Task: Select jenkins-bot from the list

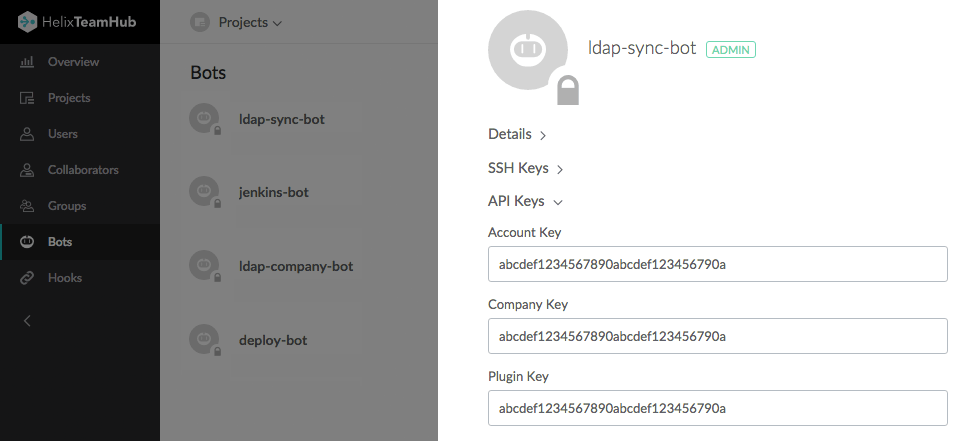Action: pyautogui.click(x=273, y=192)
